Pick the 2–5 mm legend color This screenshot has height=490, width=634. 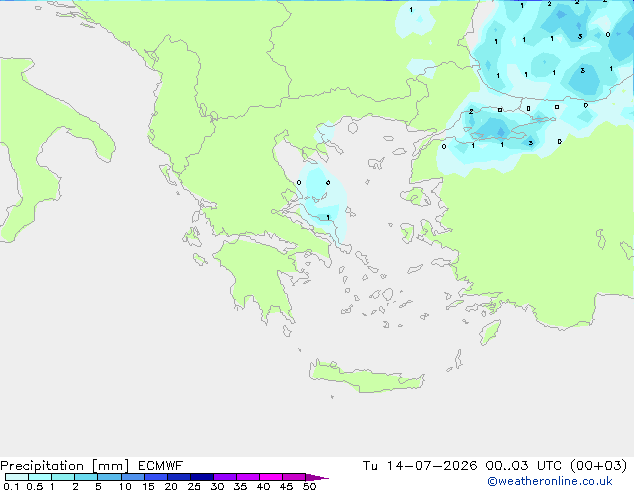click(86, 477)
